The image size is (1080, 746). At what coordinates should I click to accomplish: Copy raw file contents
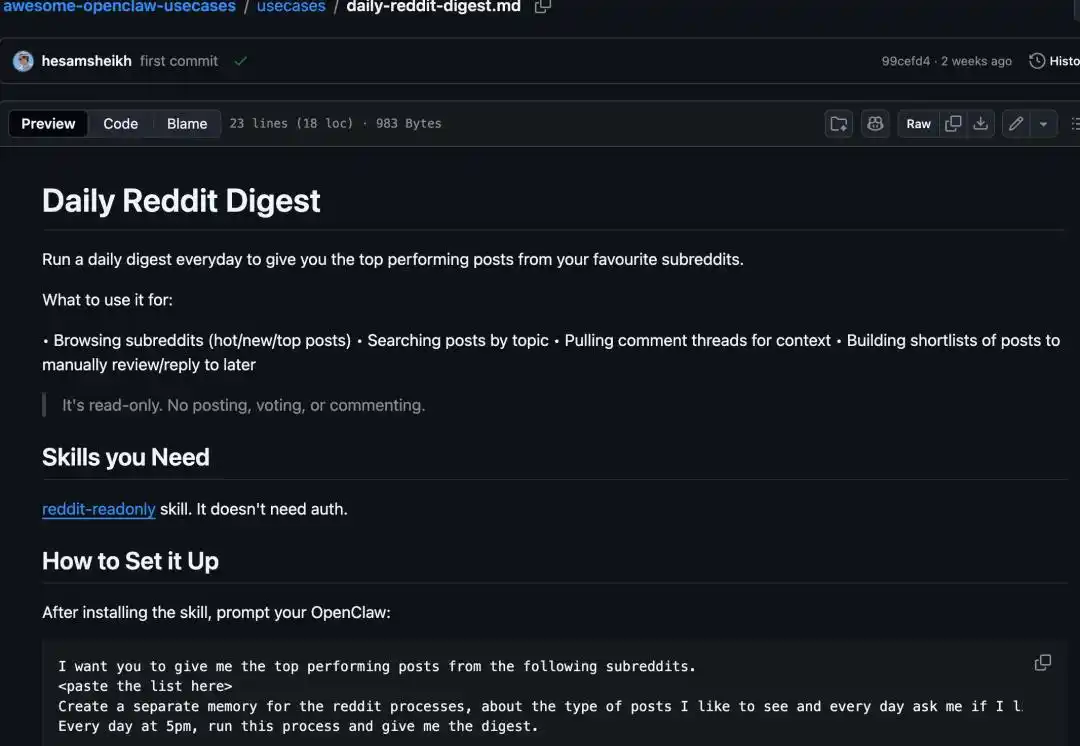click(953, 124)
